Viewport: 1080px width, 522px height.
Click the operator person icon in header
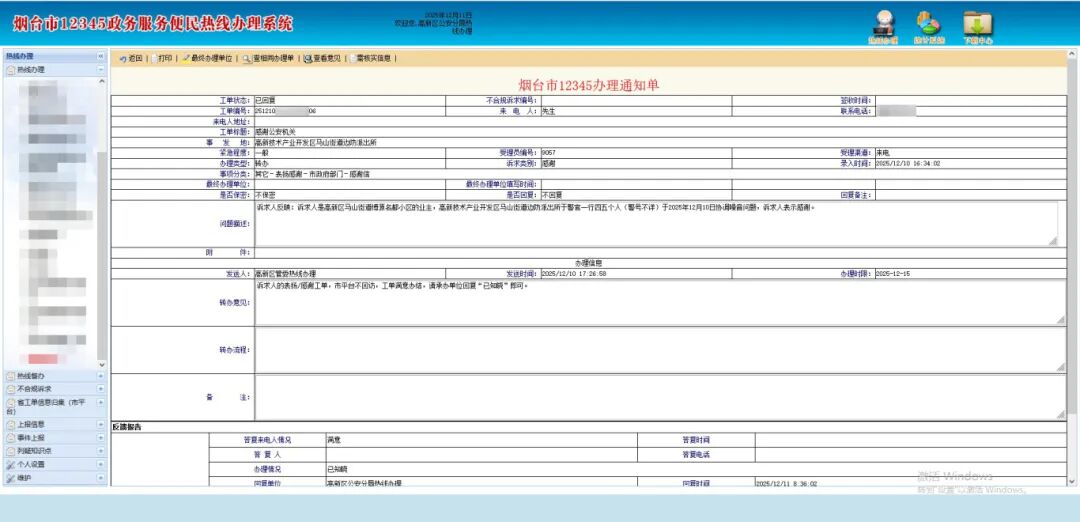tap(883, 25)
